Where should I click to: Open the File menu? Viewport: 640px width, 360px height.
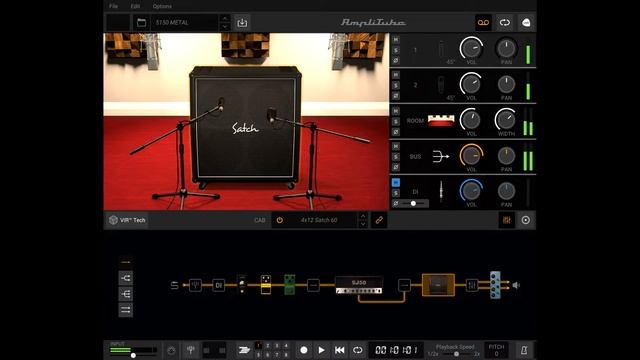[x=113, y=6]
